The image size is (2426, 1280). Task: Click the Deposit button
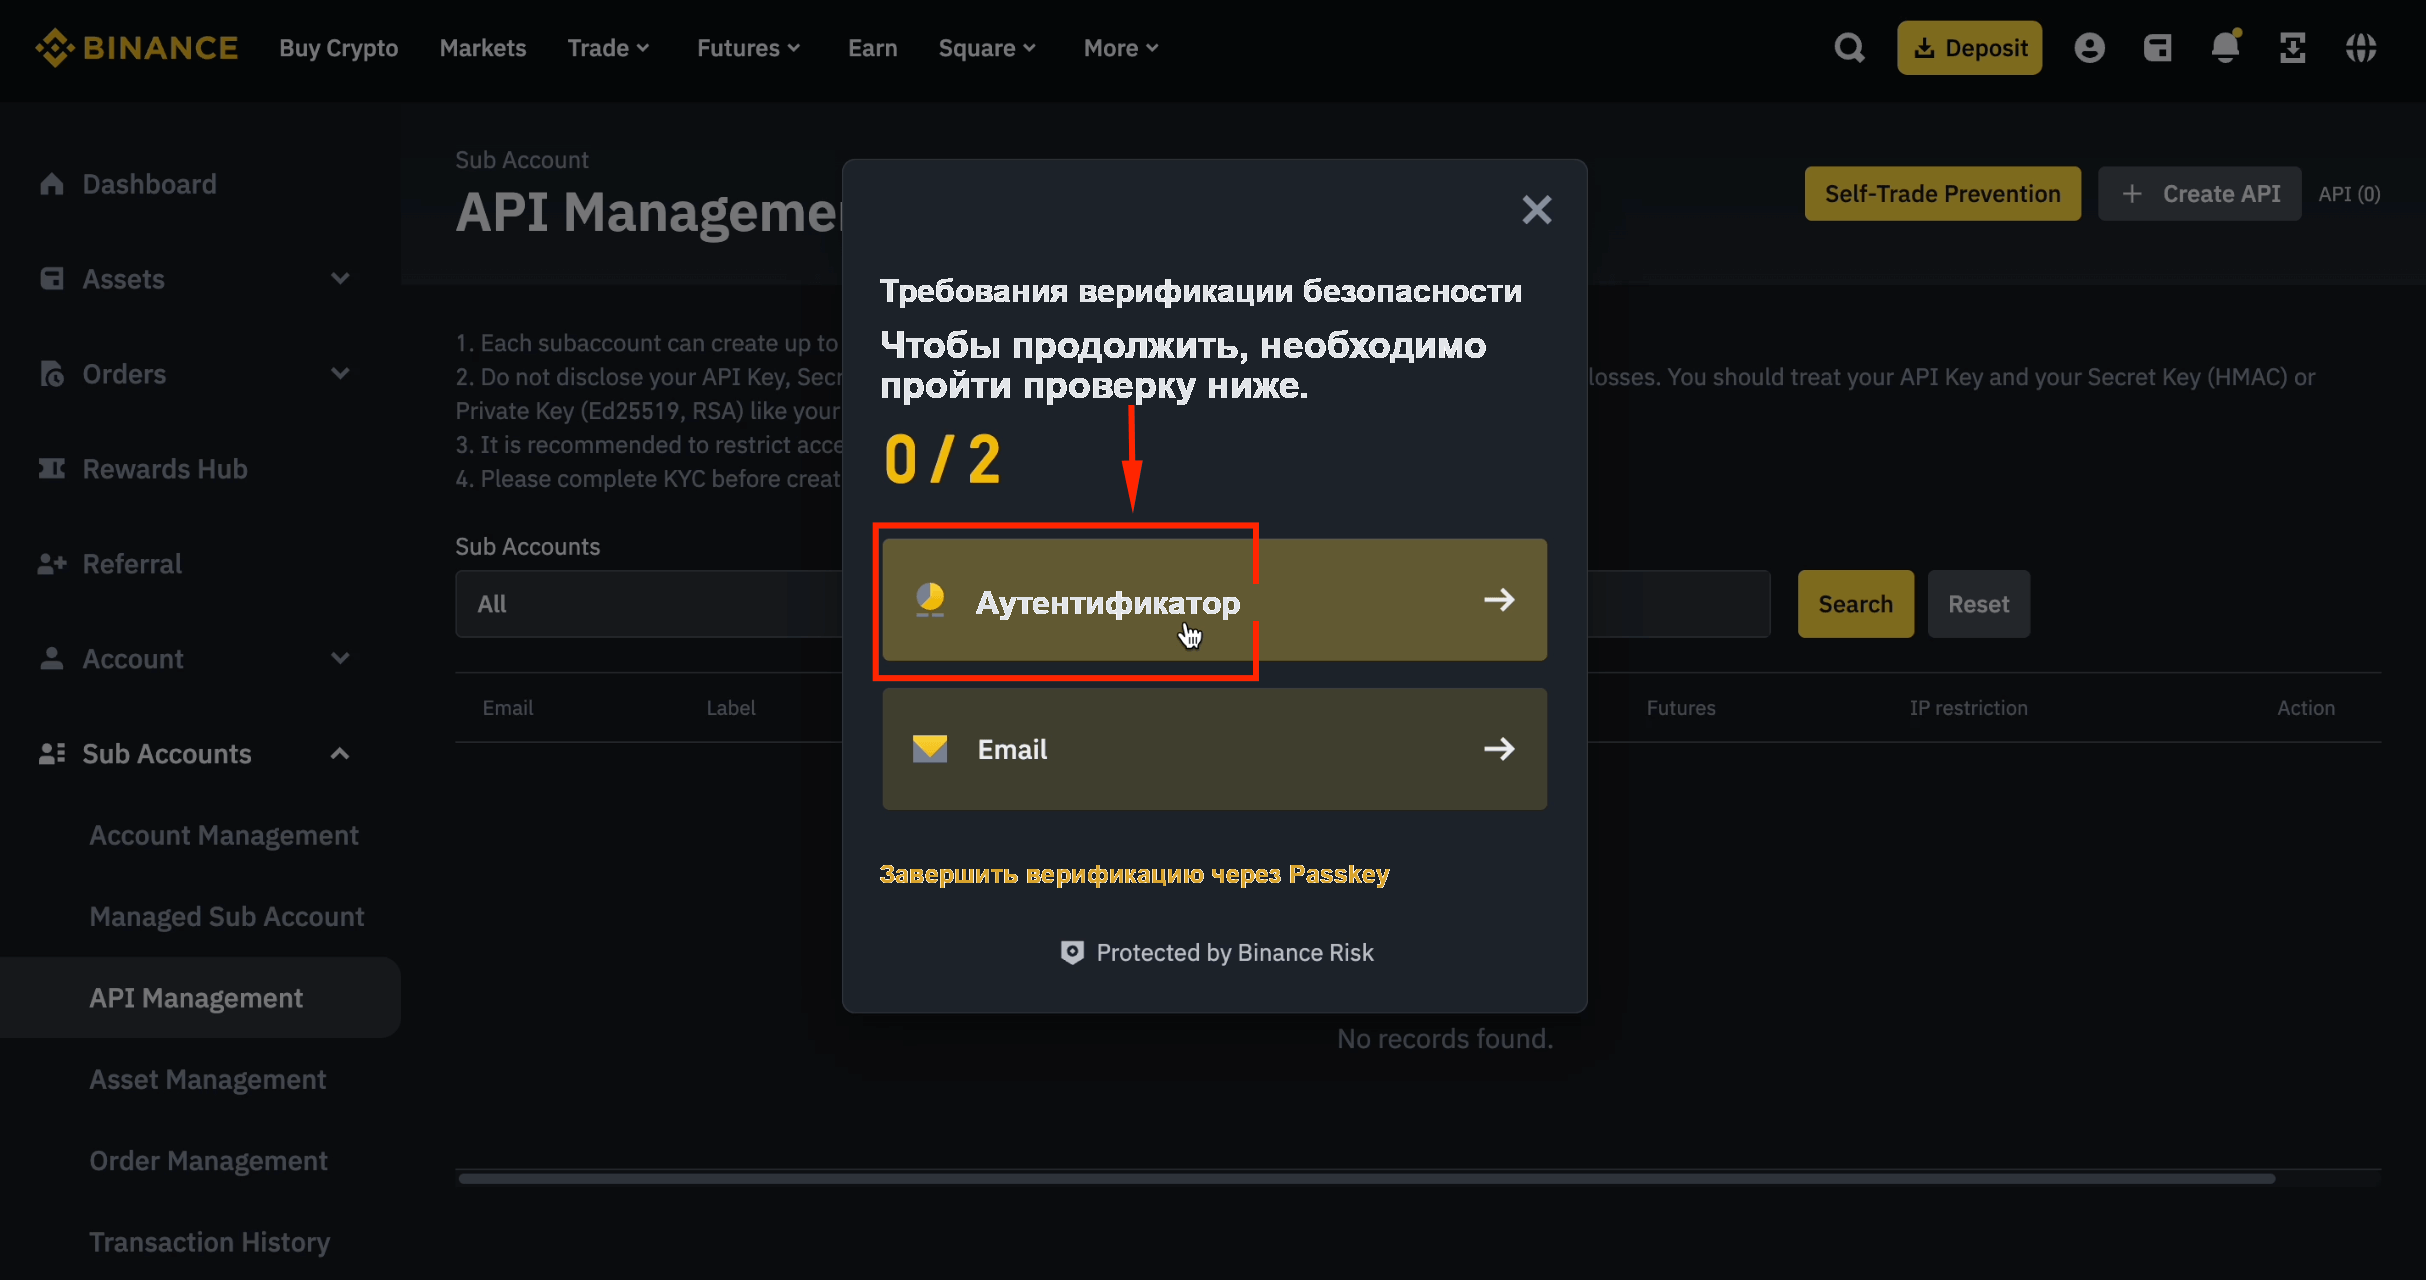[1969, 48]
